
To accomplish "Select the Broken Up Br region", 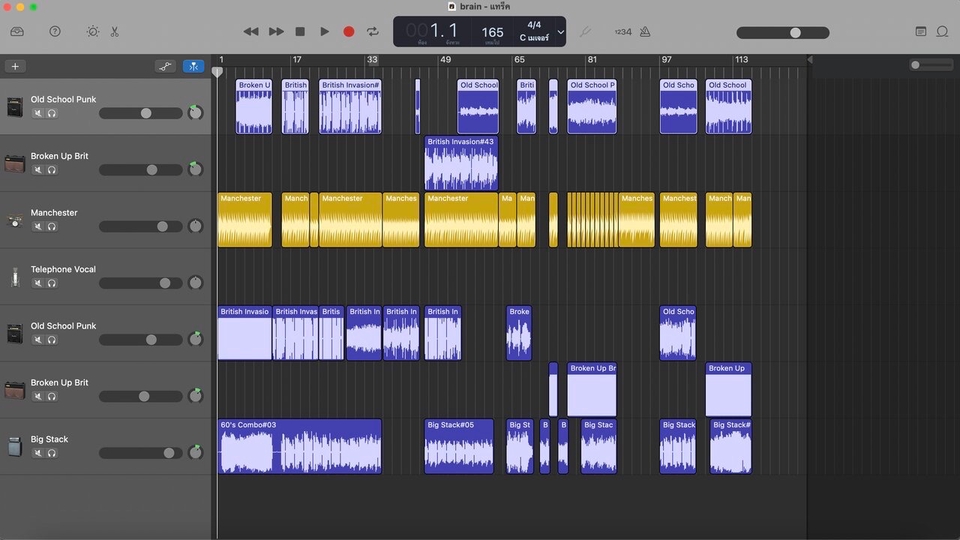I will (591, 389).
